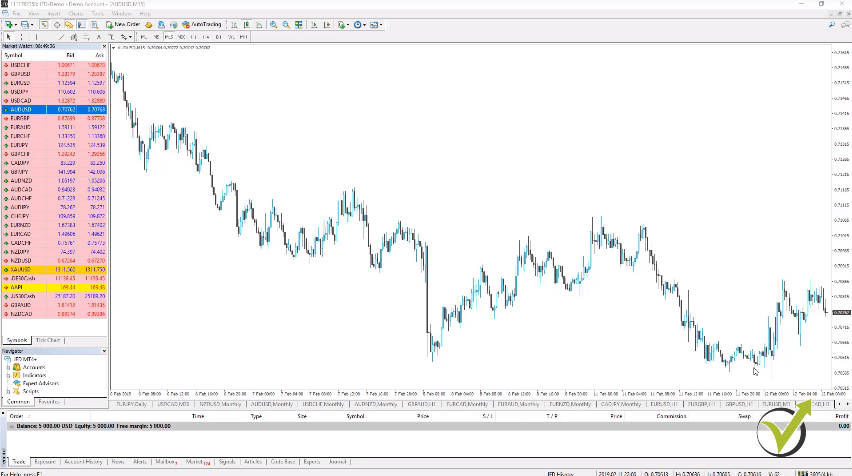Open the Help menu
The image size is (852, 476).
click(145, 14)
